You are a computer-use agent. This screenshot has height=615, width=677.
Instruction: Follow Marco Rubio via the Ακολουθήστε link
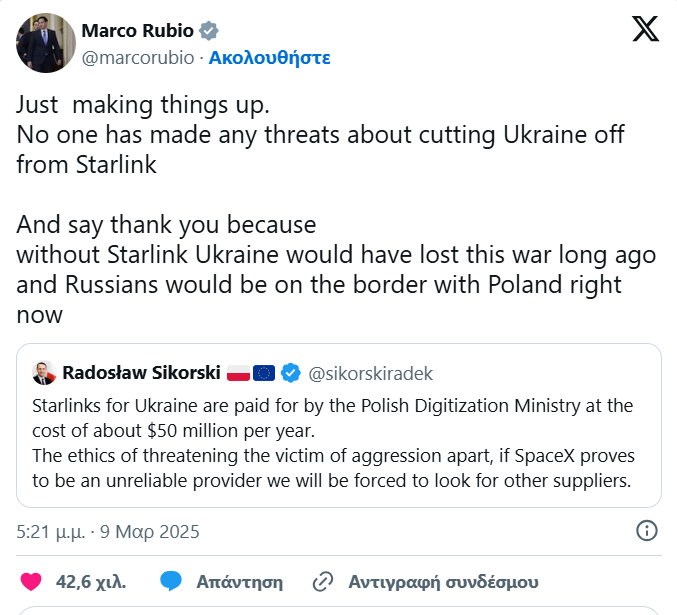(269, 57)
